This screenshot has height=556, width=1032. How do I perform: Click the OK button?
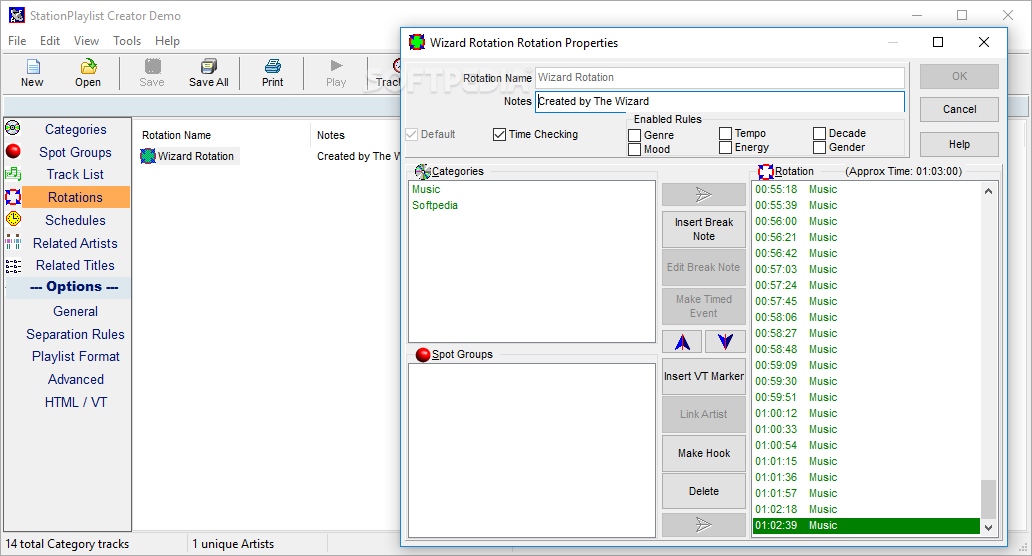click(x=959, y=76)
